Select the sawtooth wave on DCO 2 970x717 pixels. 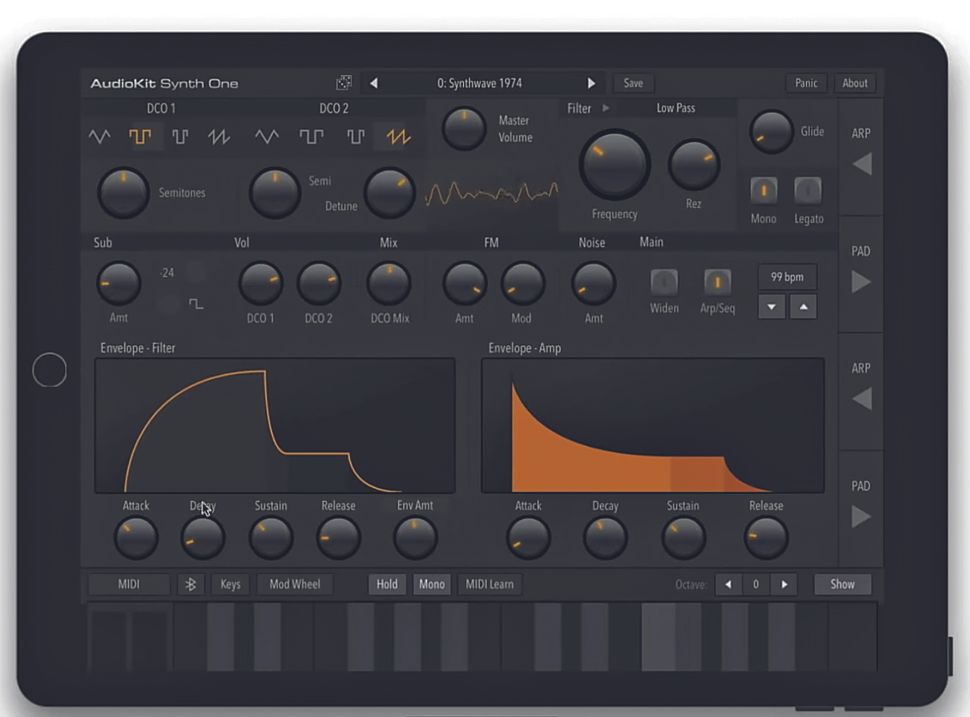pos(396,137)
